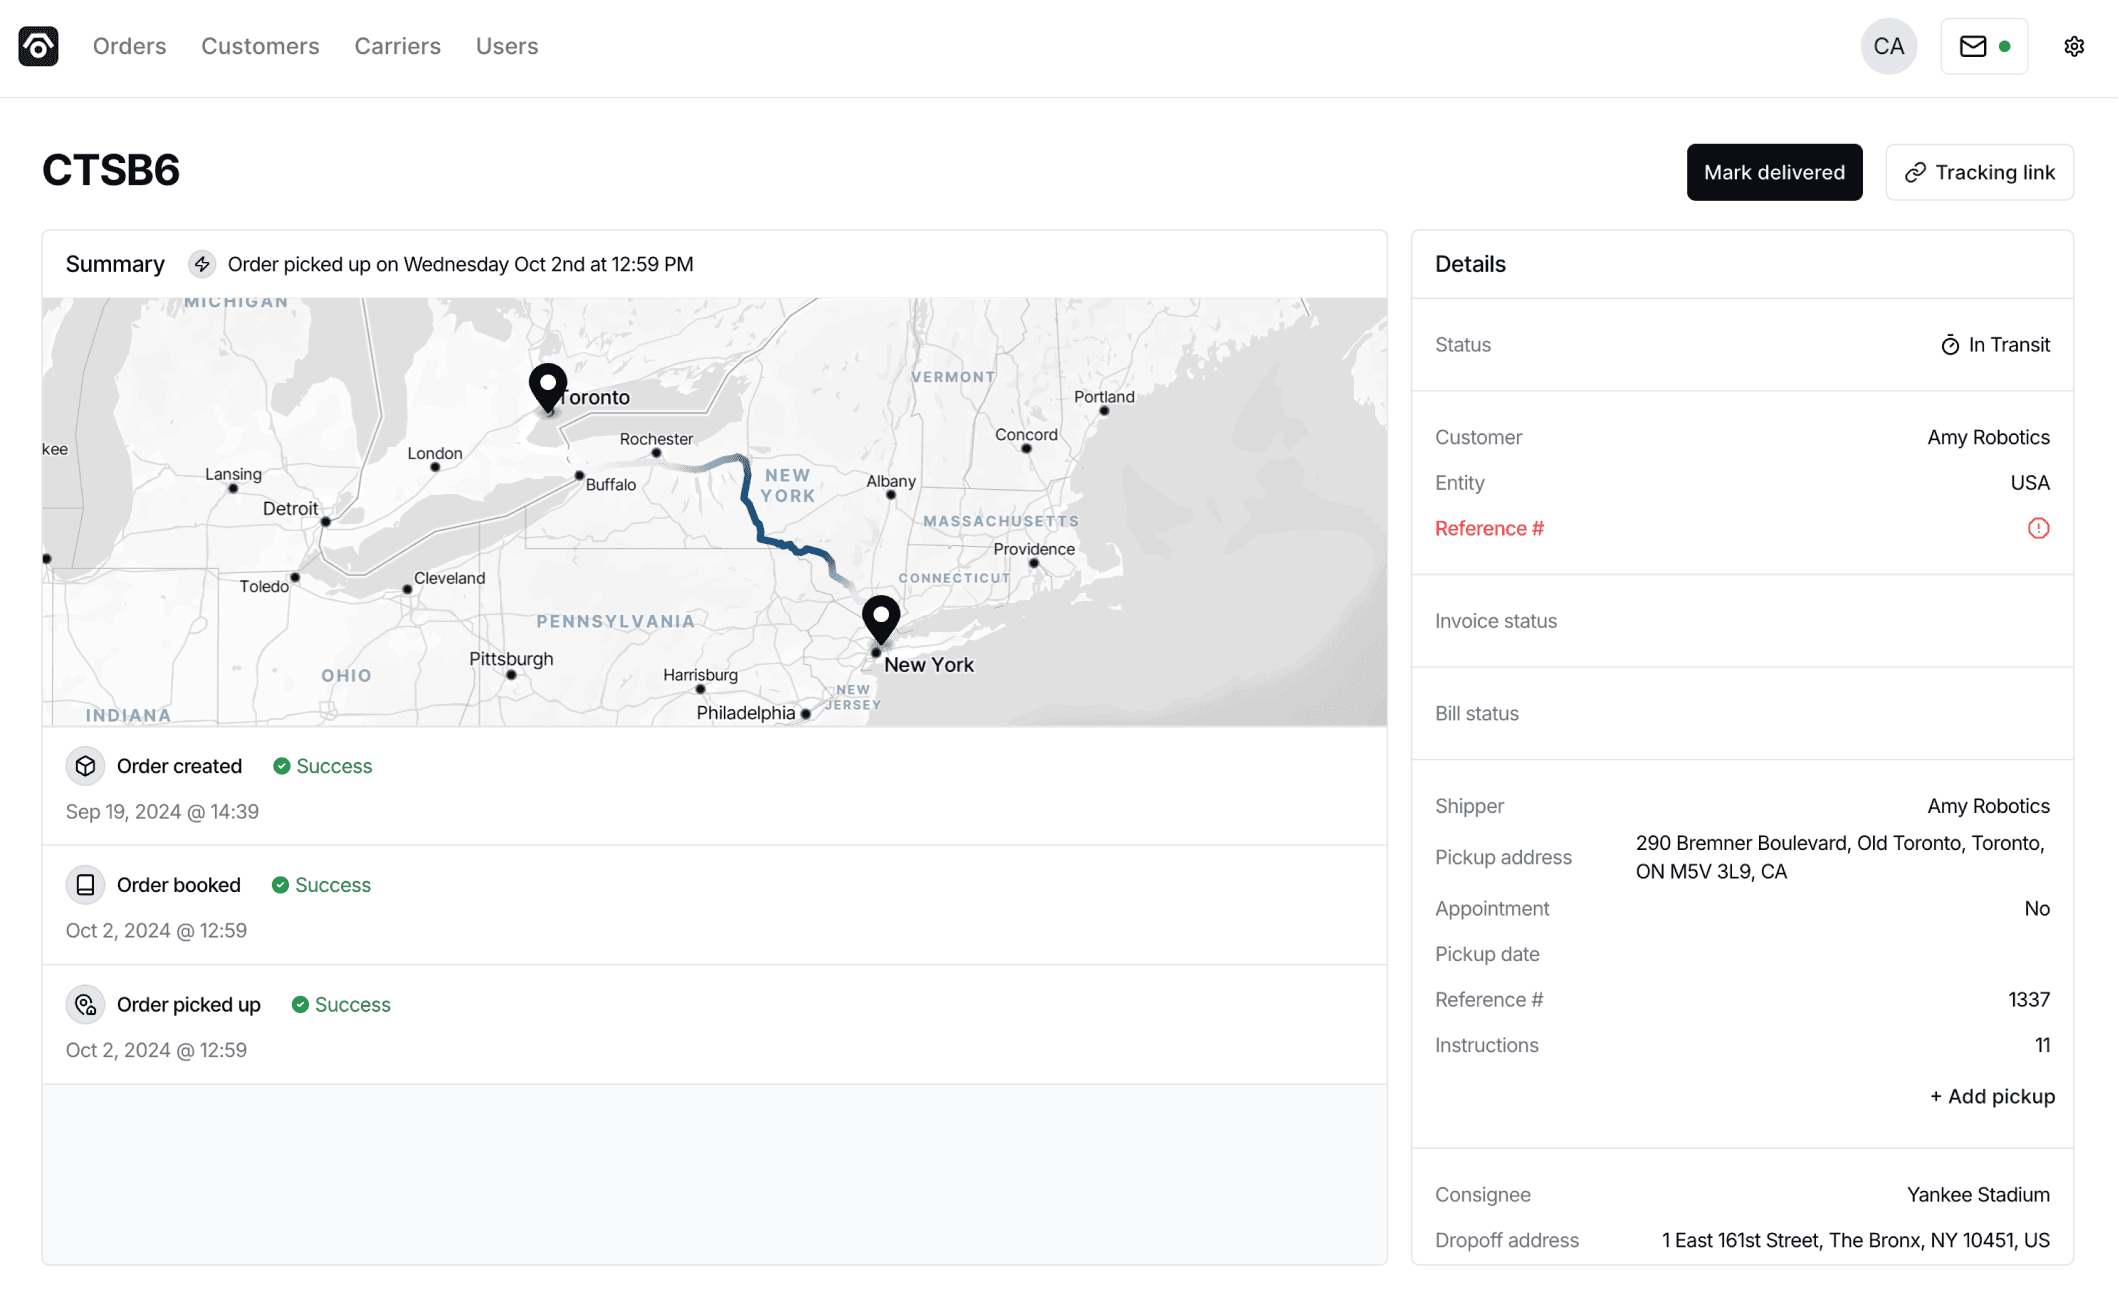The image size is (2119, 1307).
Task: Open the Users section
Action: pyautogui.click(x=507, y=45)
